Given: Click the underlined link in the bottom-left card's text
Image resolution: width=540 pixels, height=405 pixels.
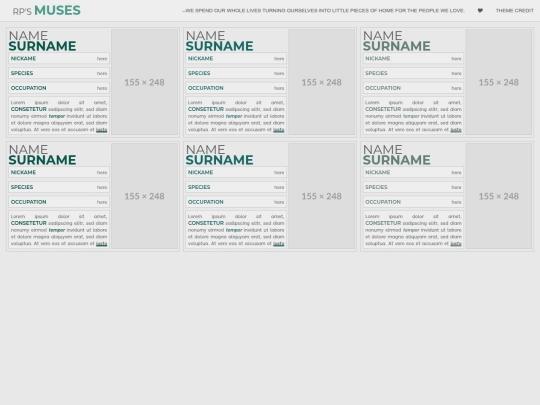Looking at the screenshot, I should [101, 244].
